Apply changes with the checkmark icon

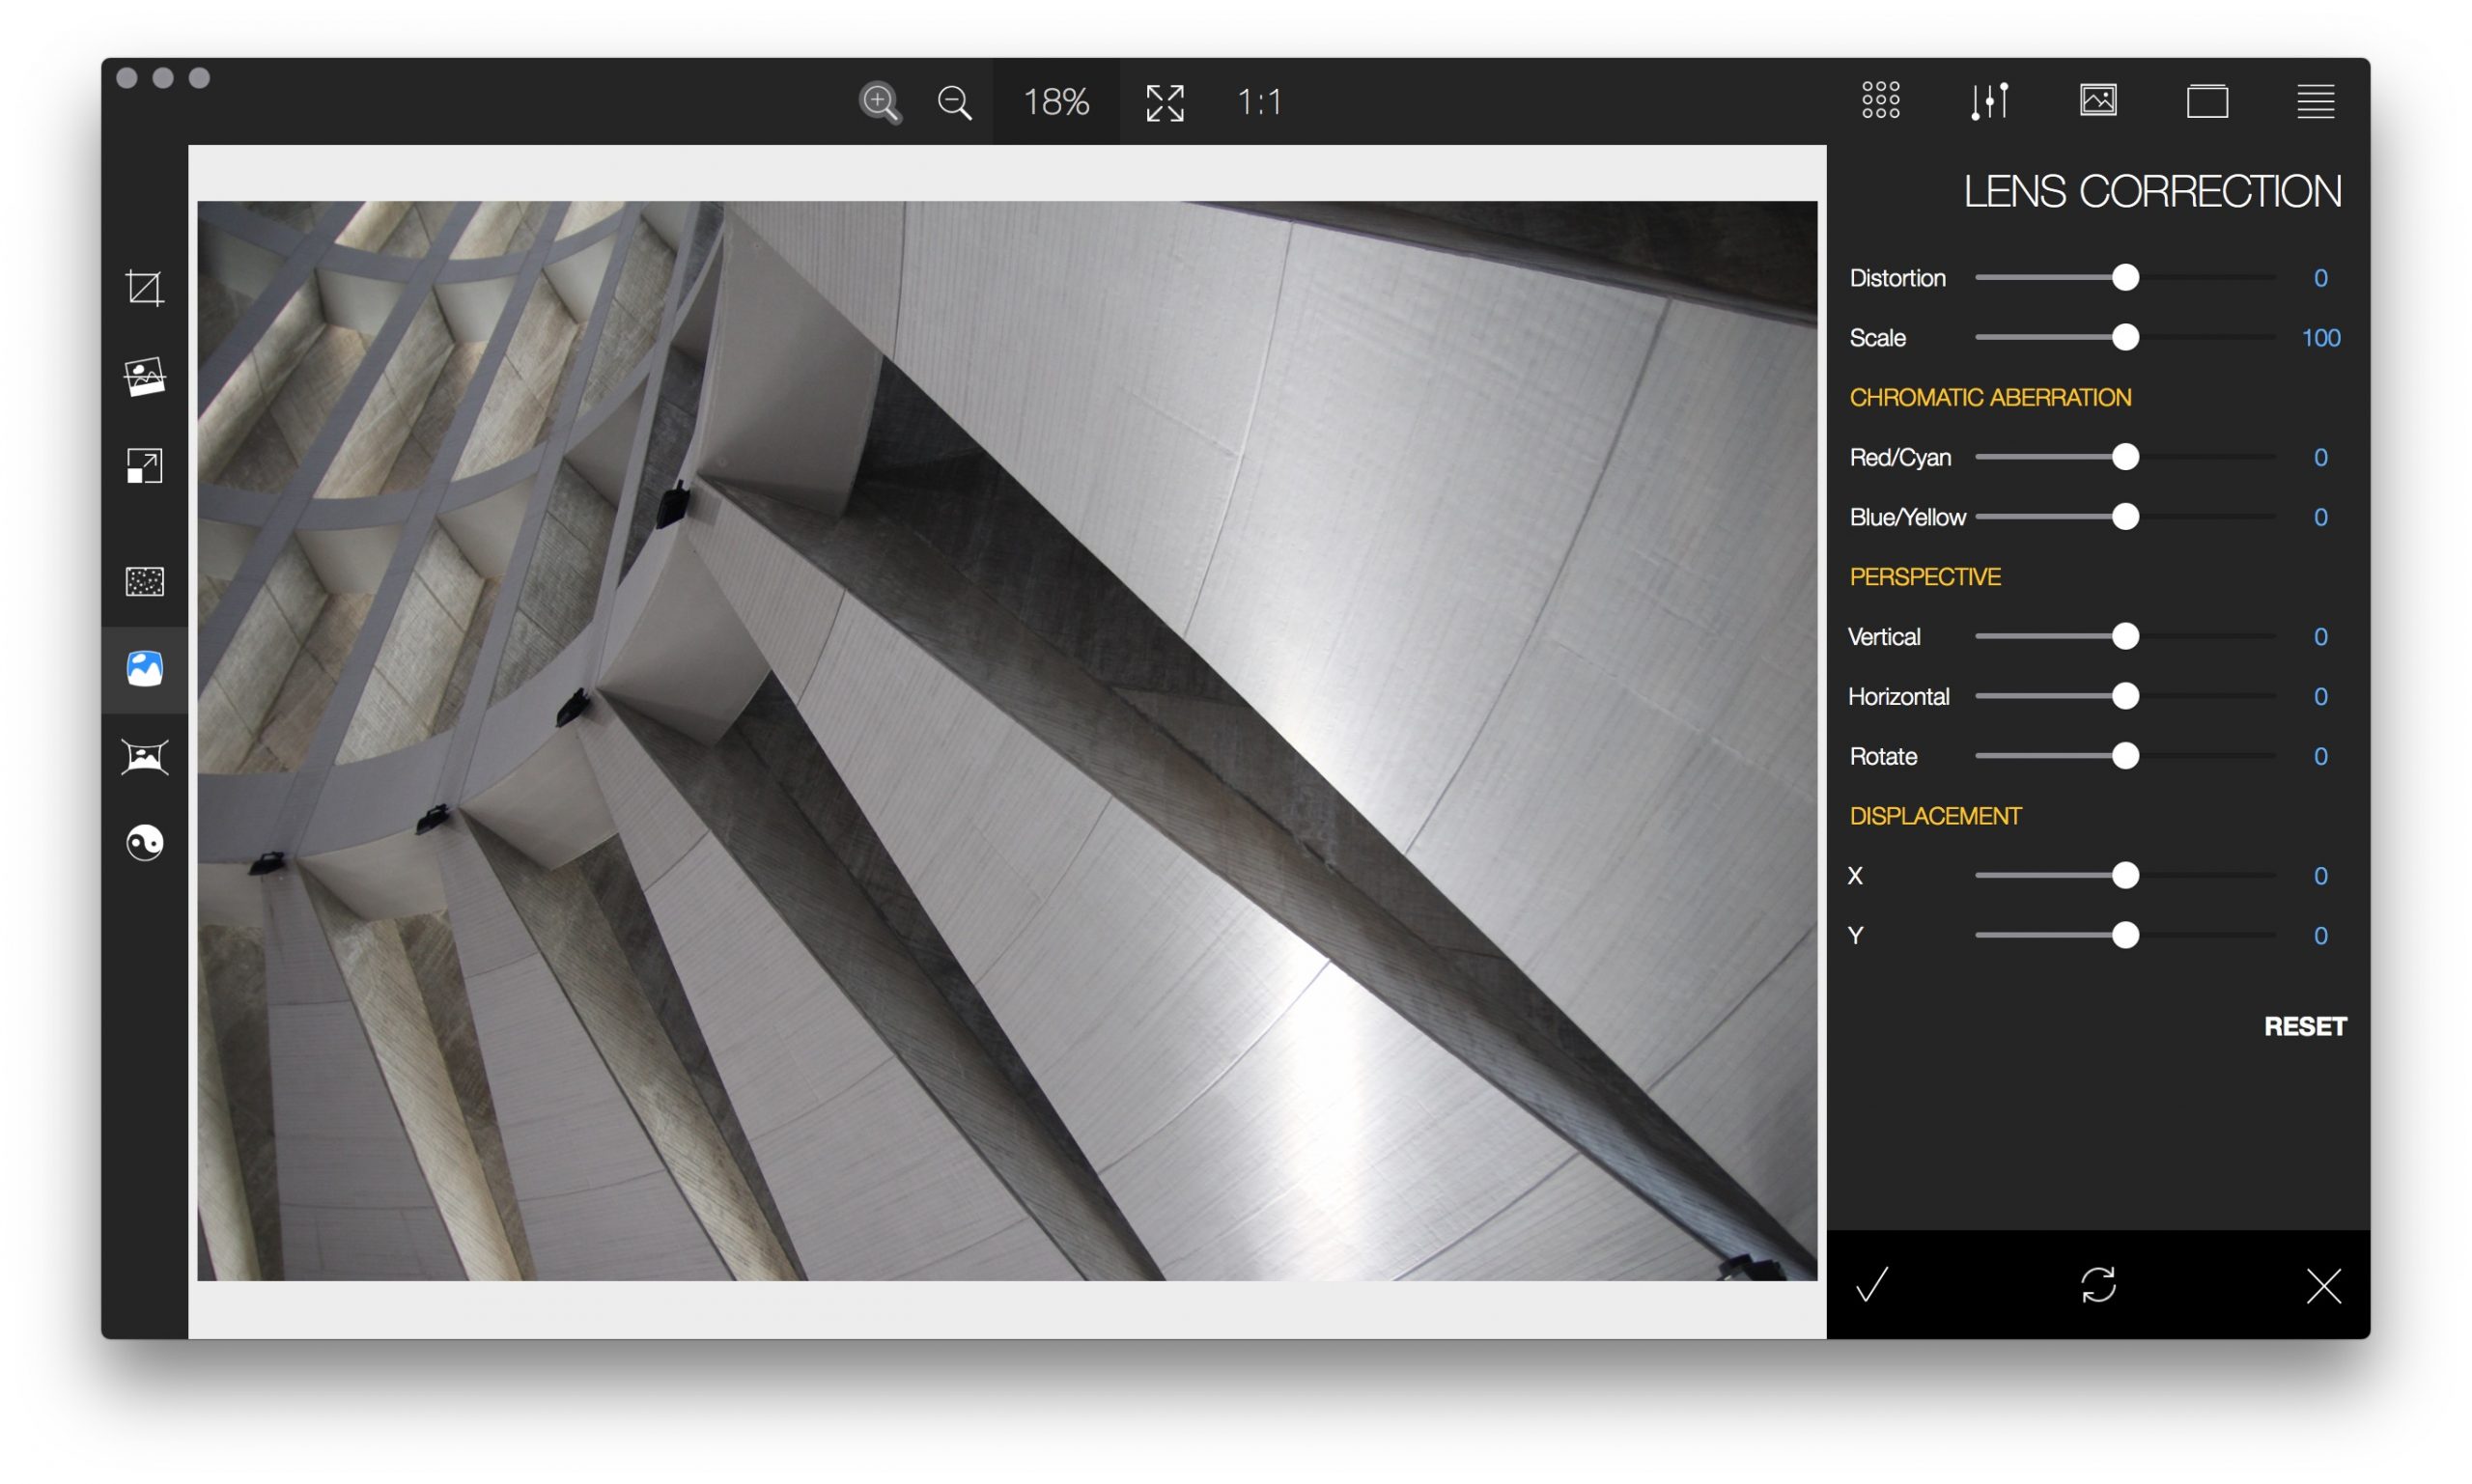(x=1871, y=1284)
